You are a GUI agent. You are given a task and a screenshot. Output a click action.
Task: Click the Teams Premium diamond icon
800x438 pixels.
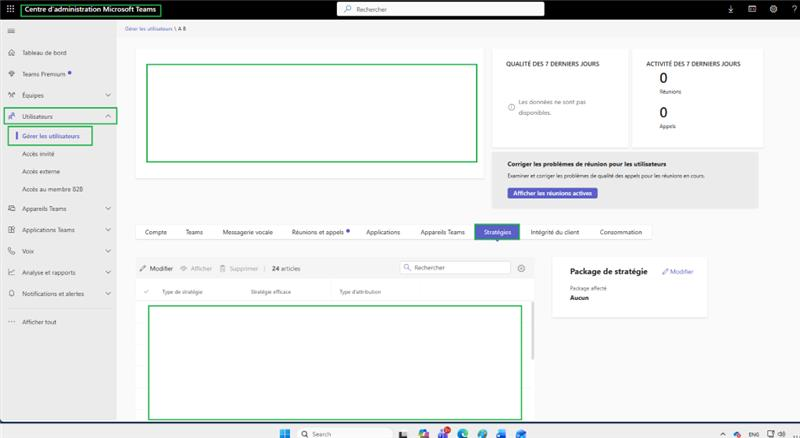pos(12,74)
